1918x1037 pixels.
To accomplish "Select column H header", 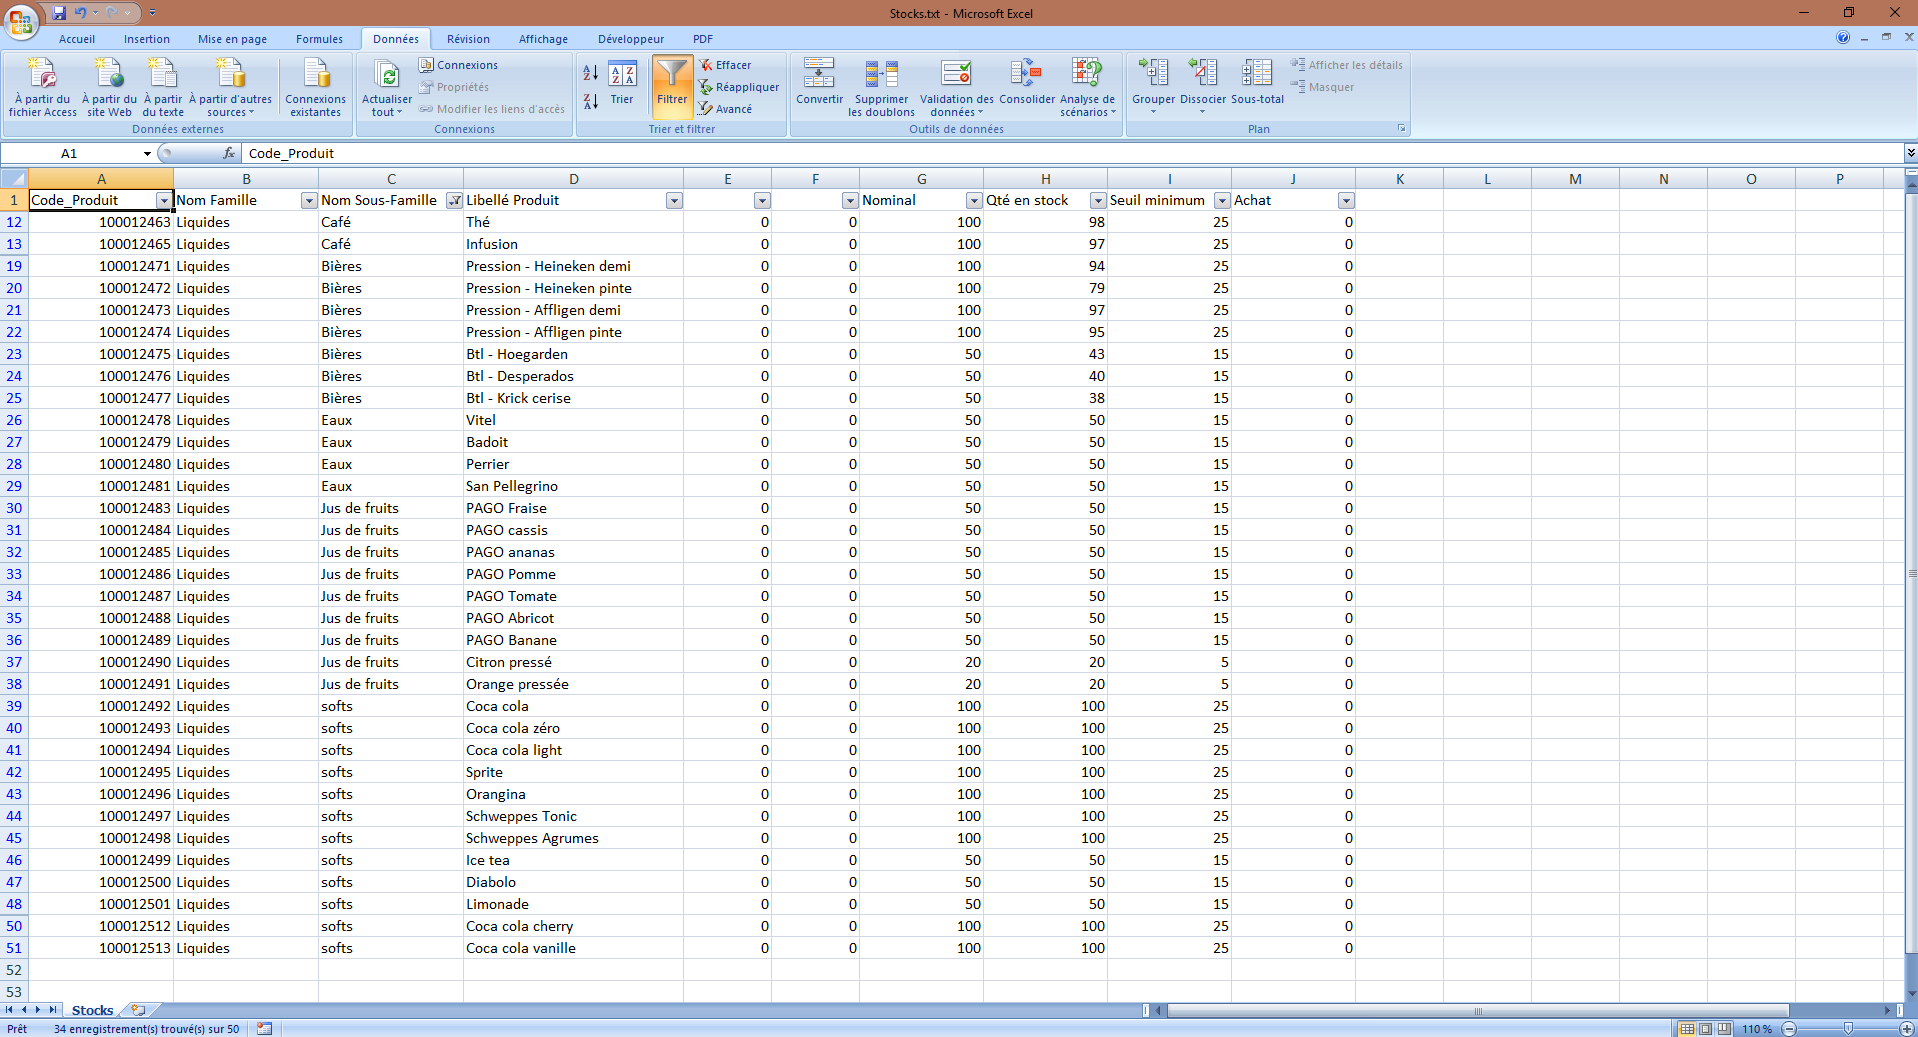I will pyautogui.click(x=1045, y=179).
